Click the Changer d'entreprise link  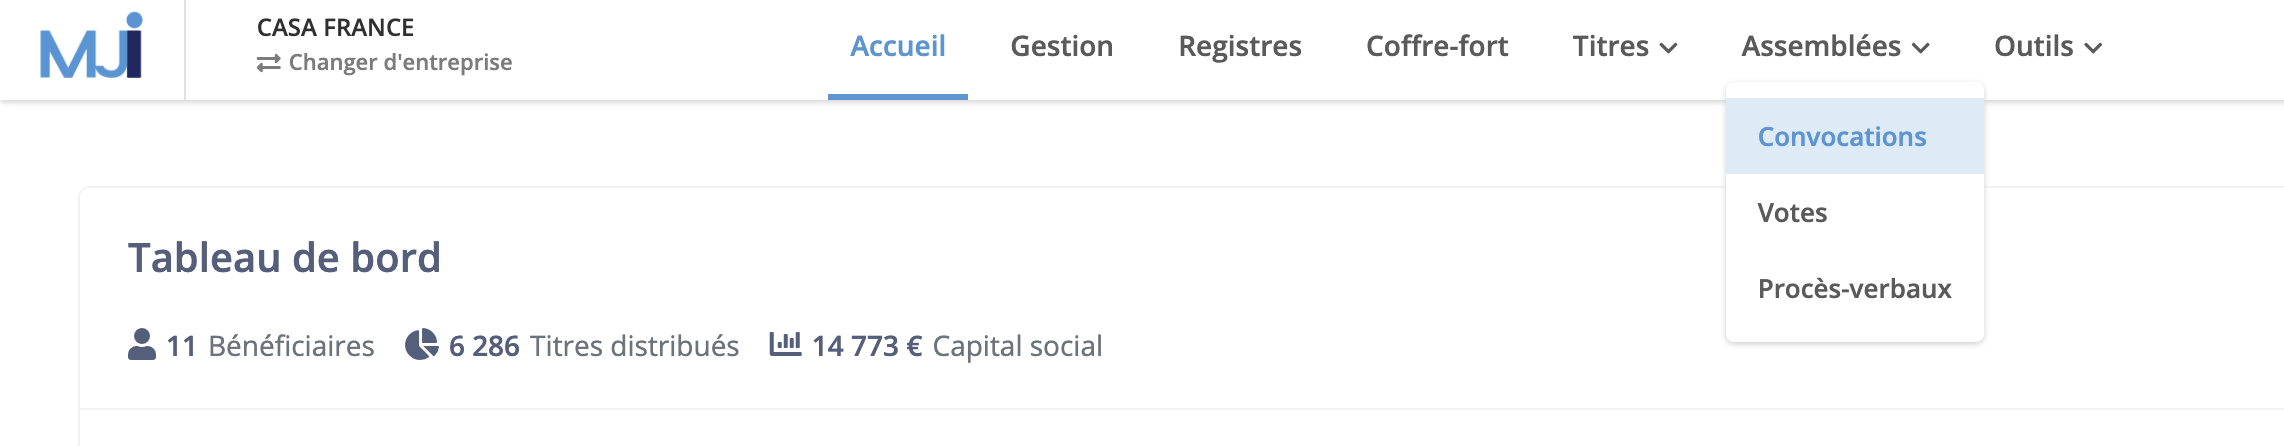(400, 62)
